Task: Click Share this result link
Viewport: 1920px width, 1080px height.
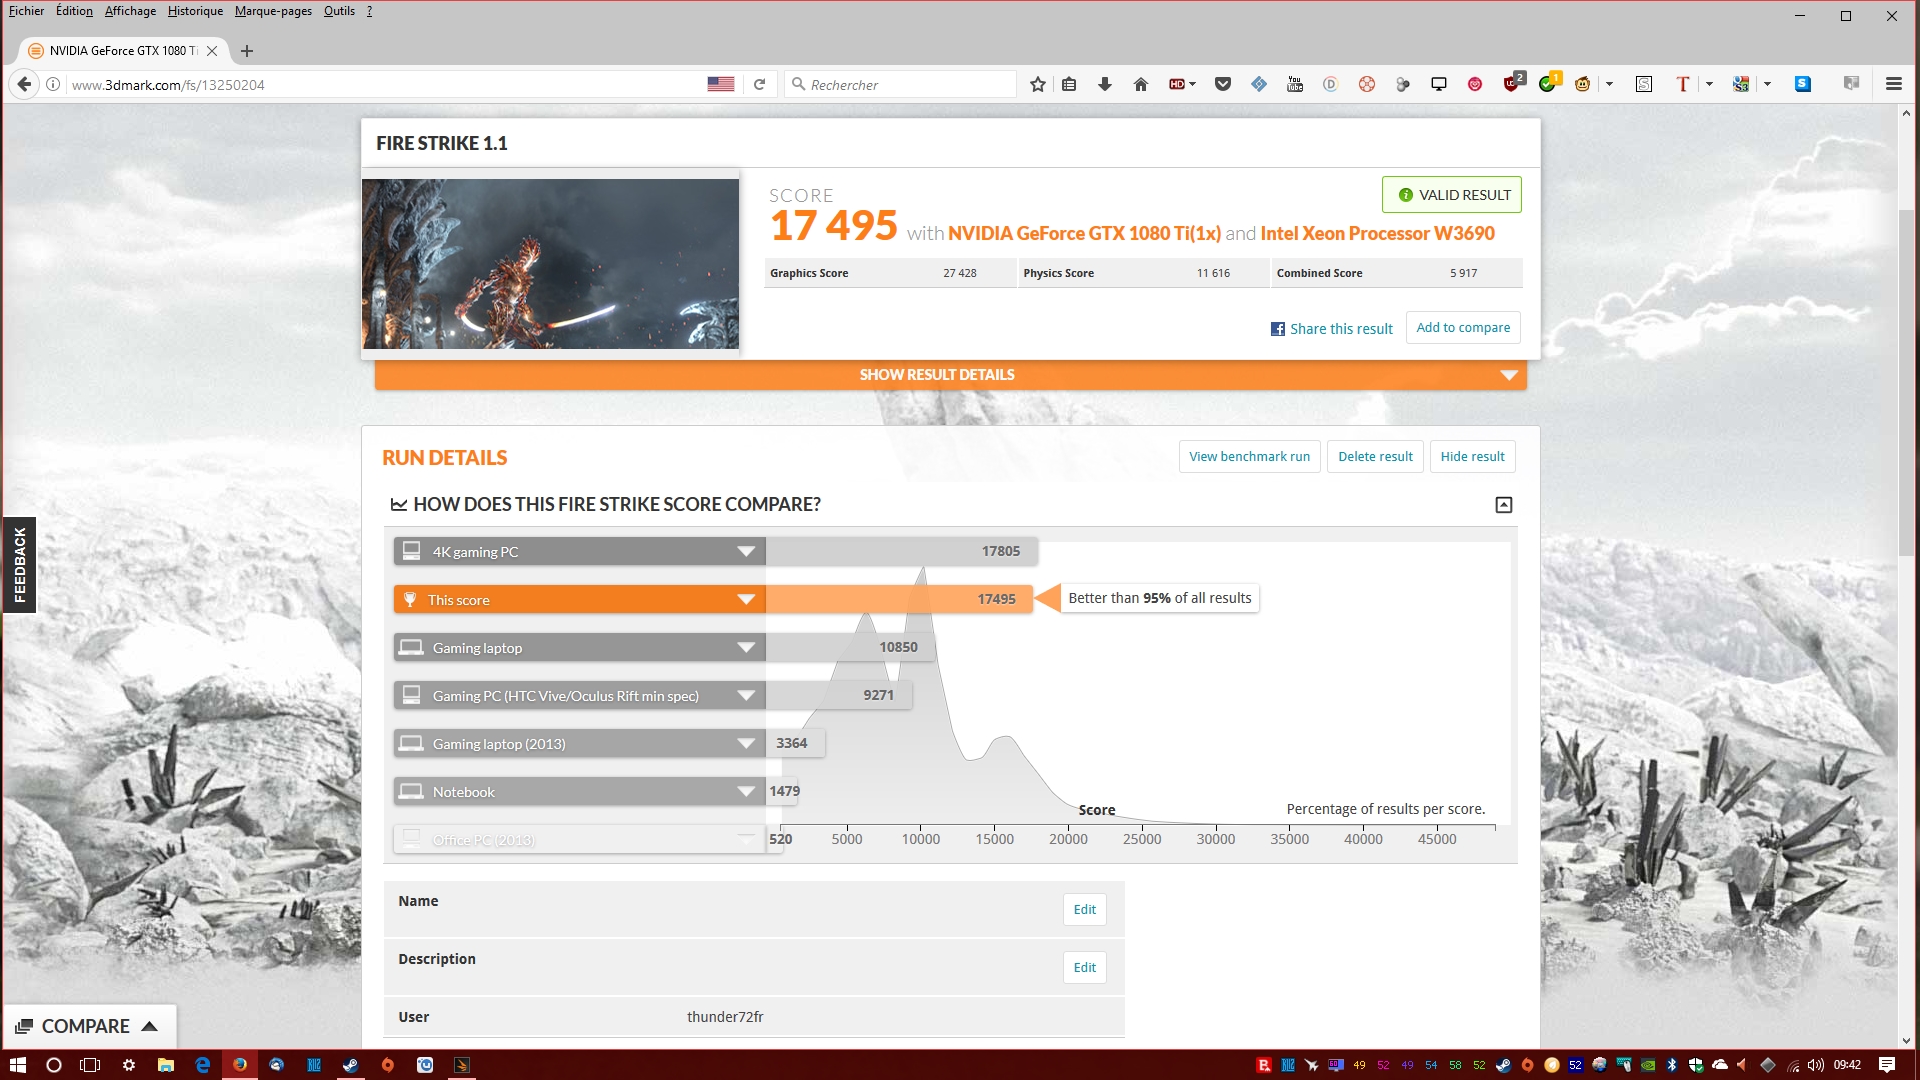Action: point(1331,329)
